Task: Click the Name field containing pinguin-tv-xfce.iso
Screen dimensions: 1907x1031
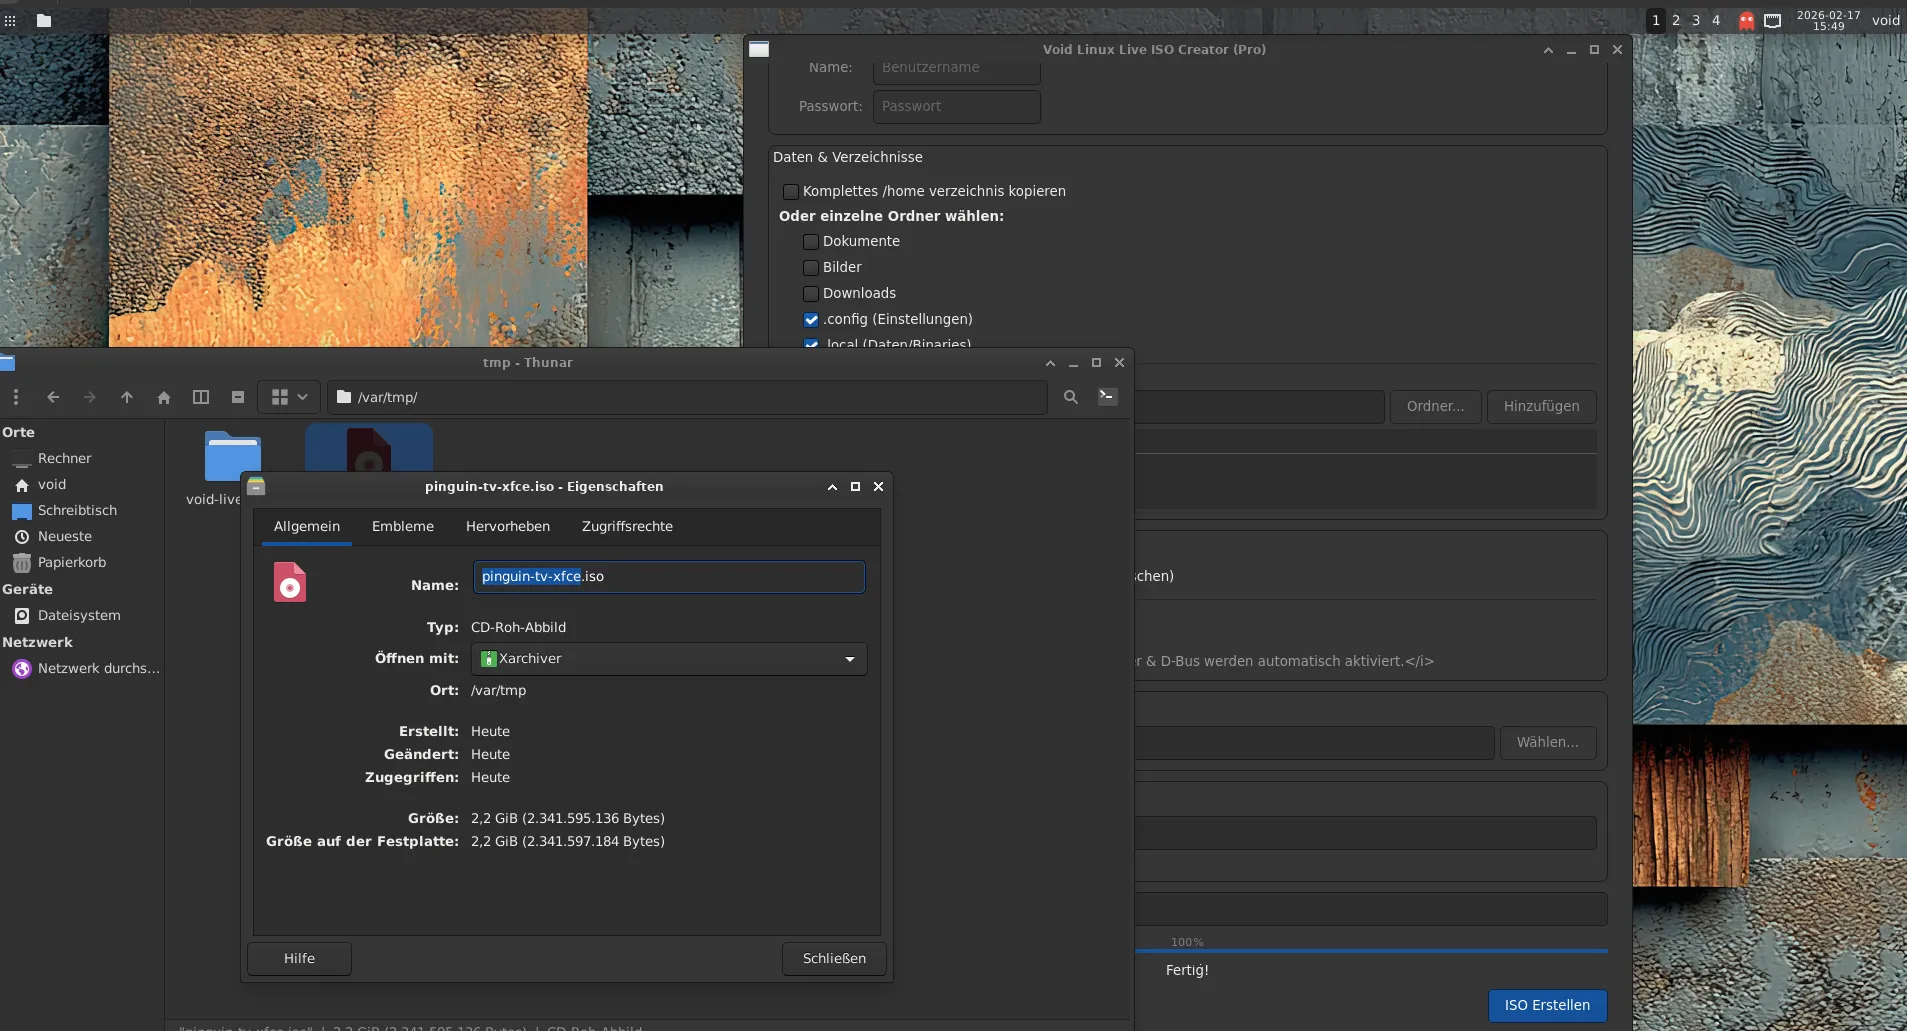Action: (x=668, y=577)
